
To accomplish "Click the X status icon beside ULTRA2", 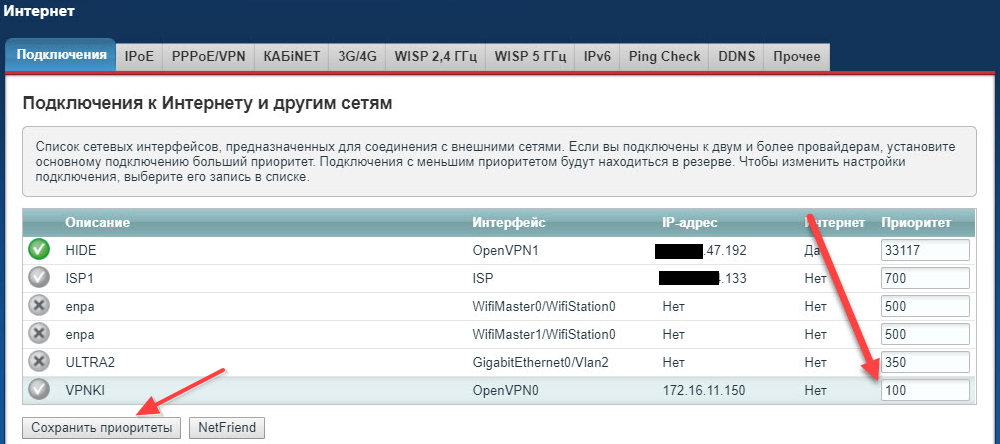I will (x=39, y=362).
